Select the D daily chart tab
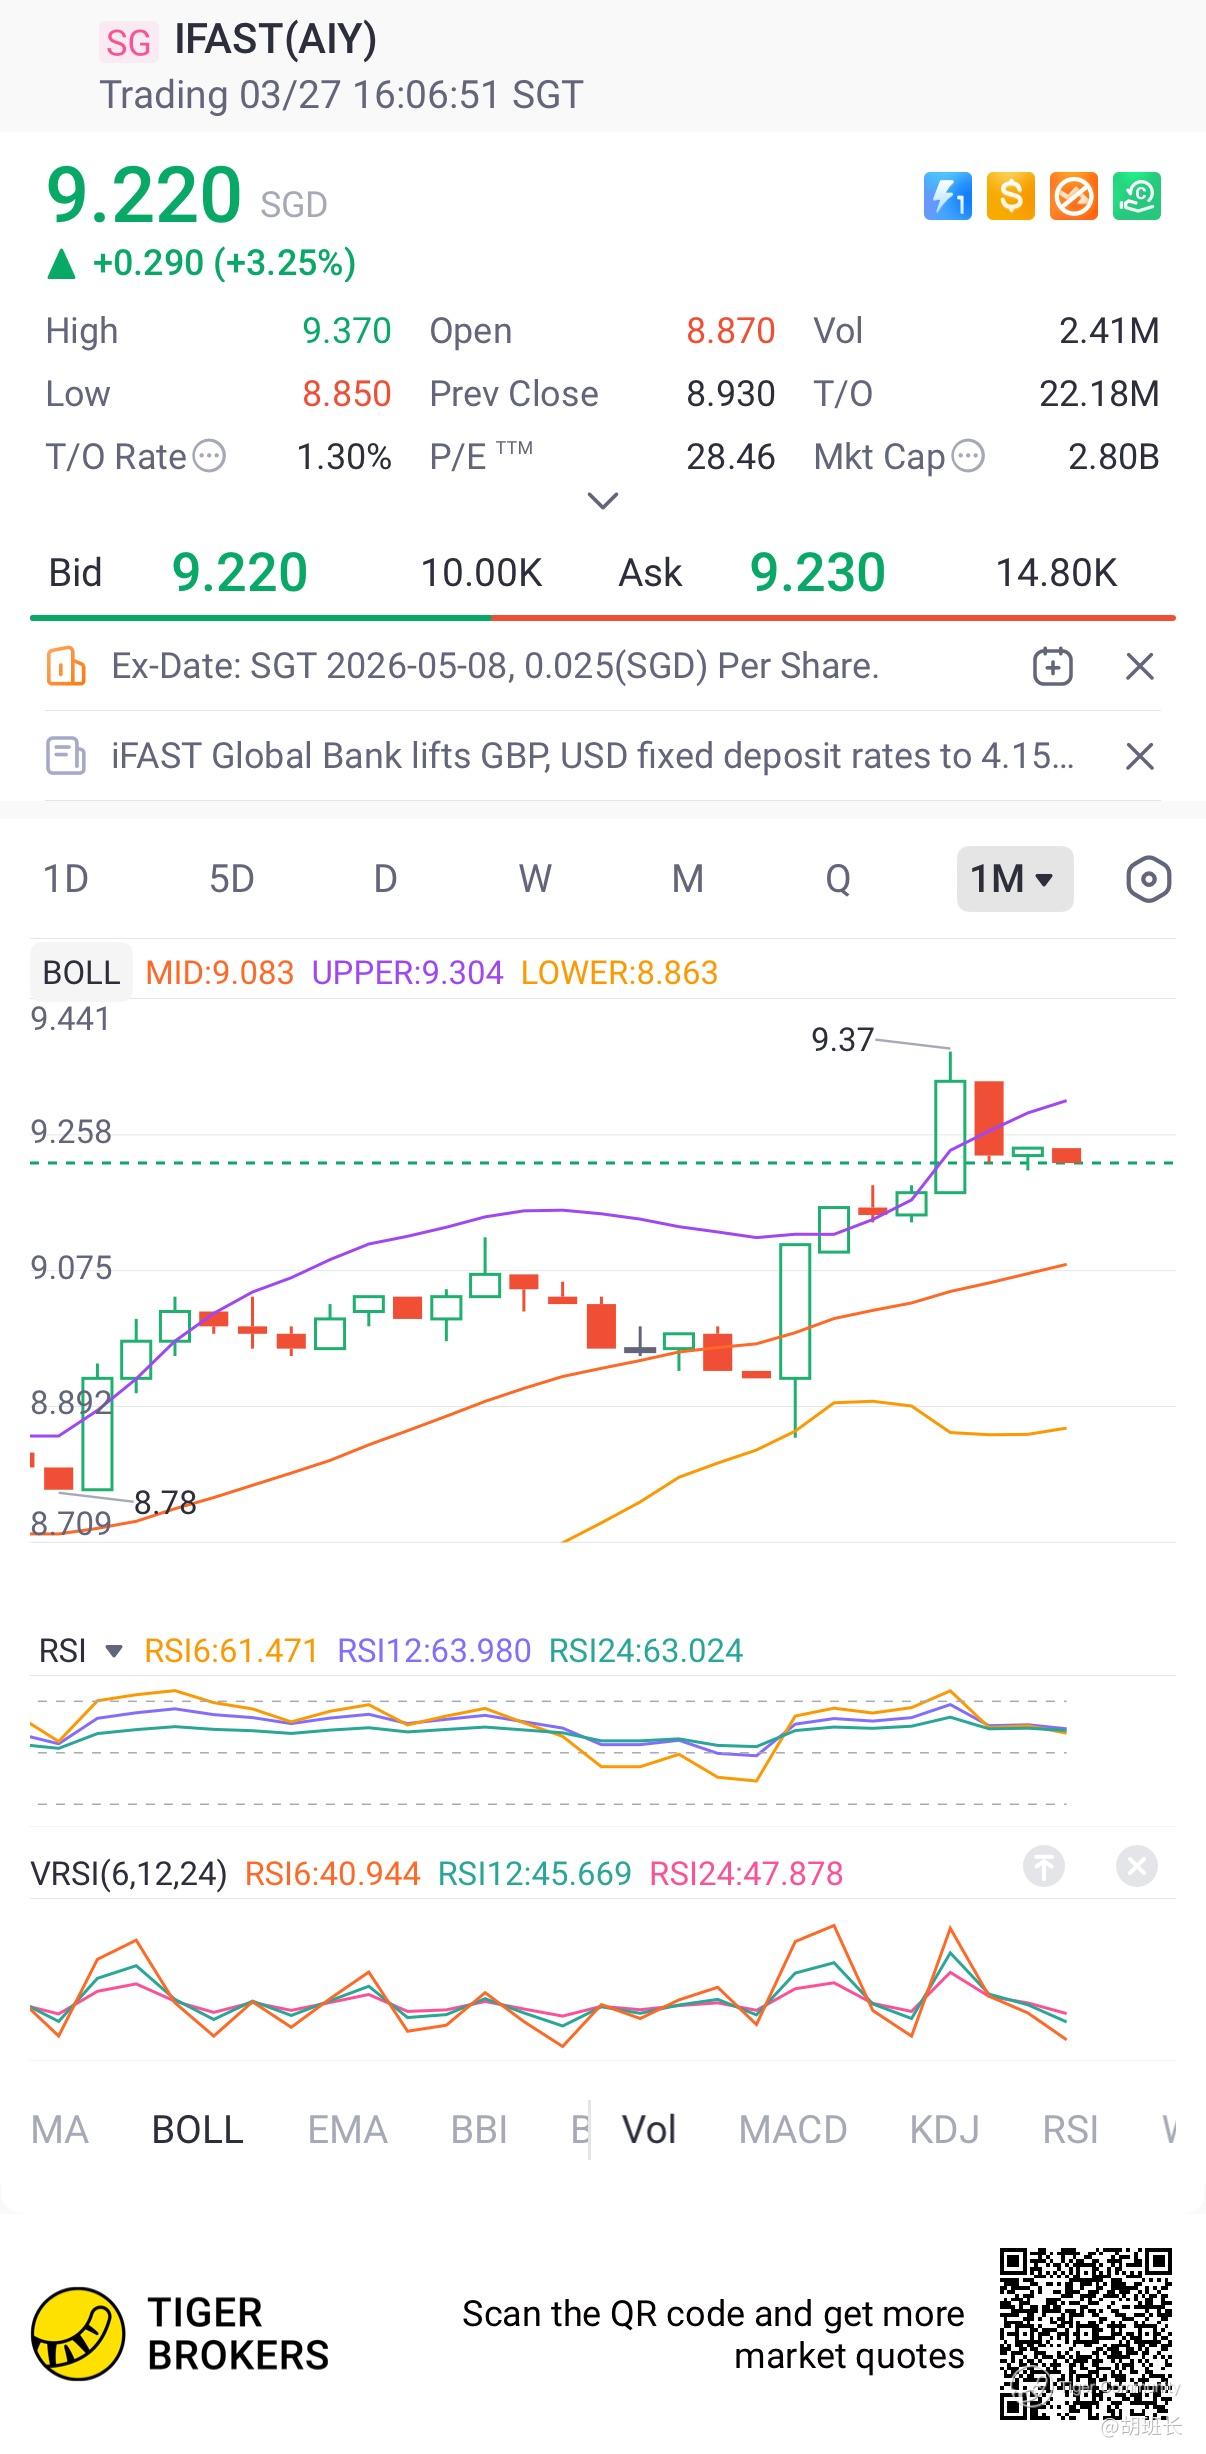The image size is (1206, 2454). [385, 880]
